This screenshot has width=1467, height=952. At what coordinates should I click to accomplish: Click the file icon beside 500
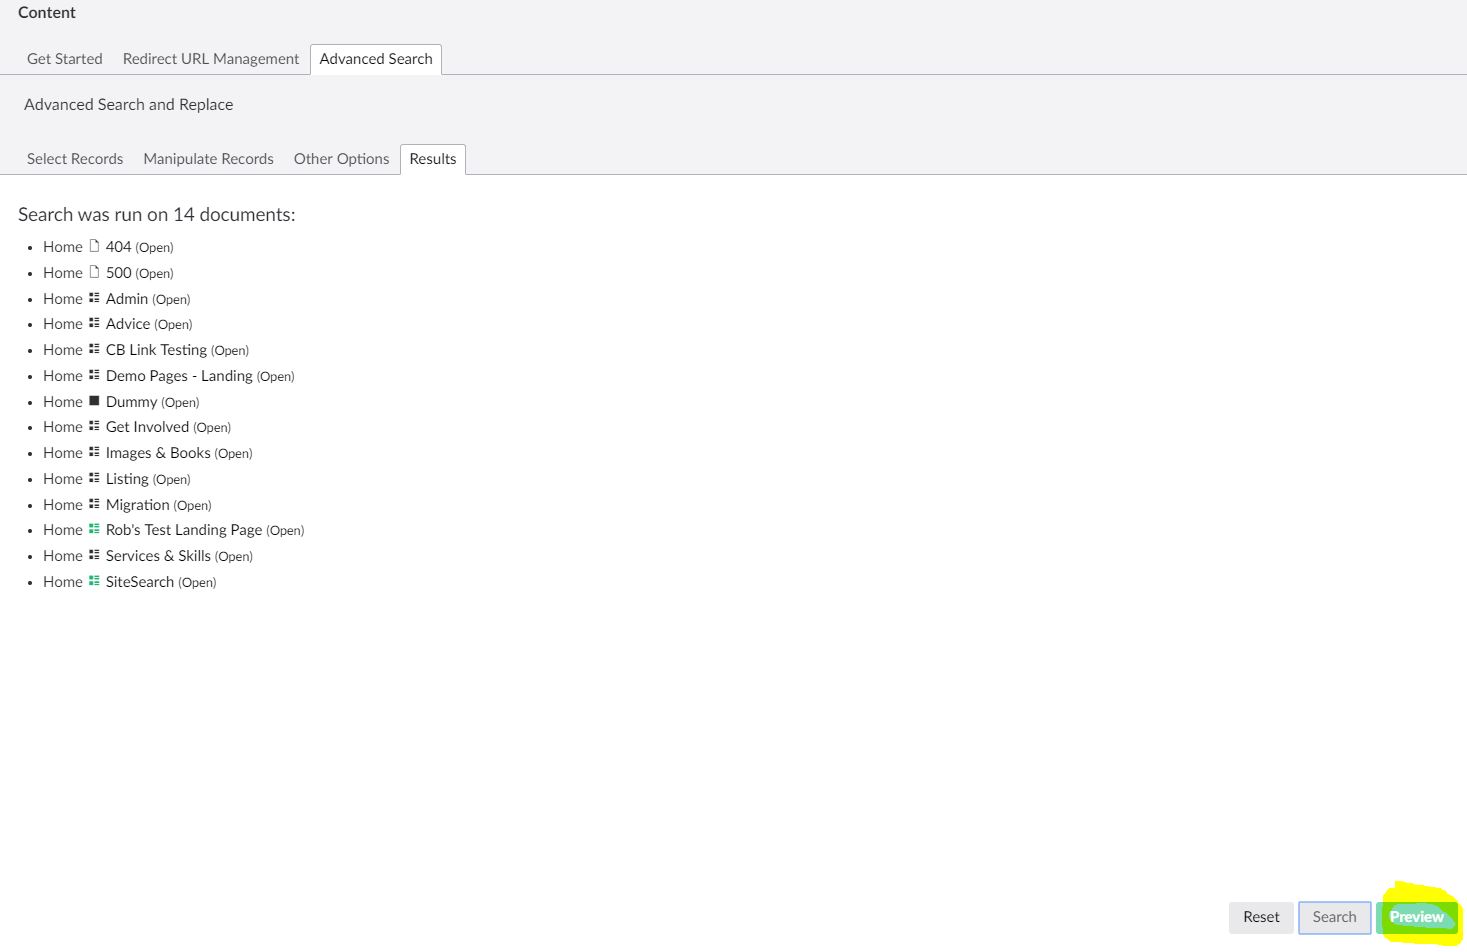[x=95, y=272]
